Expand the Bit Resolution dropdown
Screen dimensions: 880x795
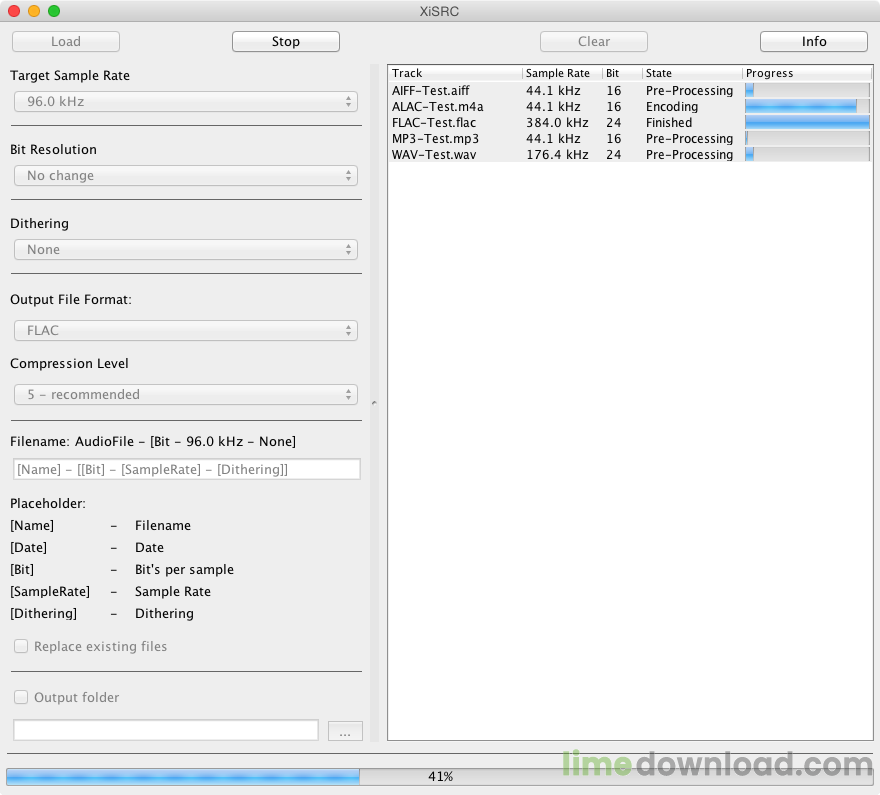[x=186, y=176]
